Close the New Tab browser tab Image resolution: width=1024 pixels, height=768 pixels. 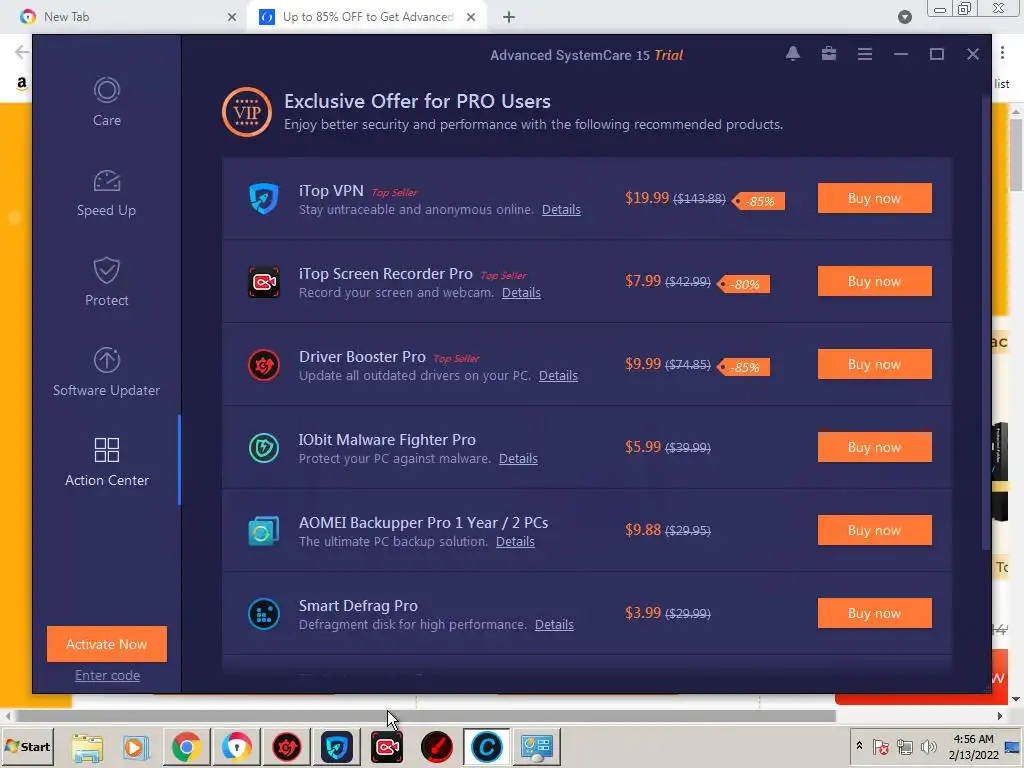232,17
